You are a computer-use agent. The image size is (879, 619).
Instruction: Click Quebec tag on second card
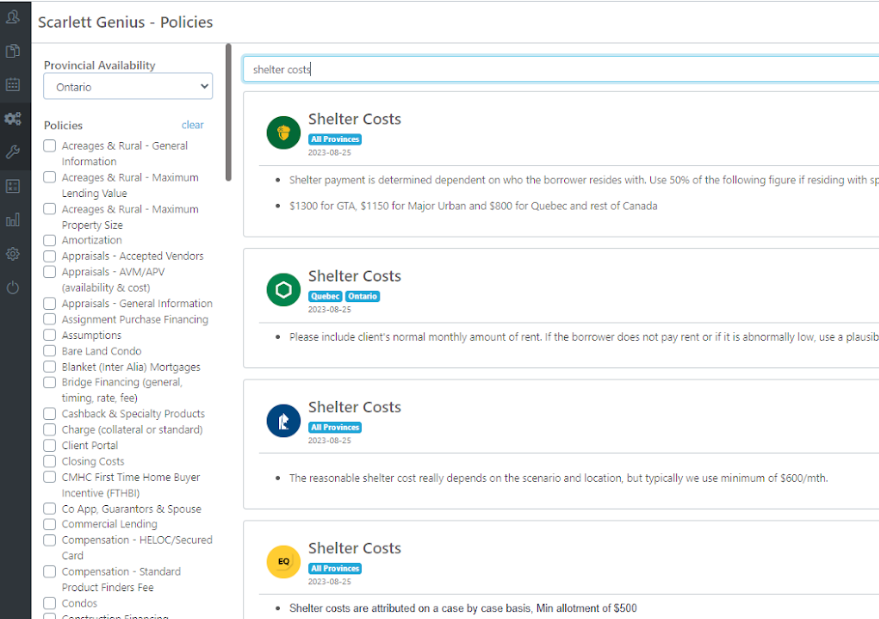[325, 296]
